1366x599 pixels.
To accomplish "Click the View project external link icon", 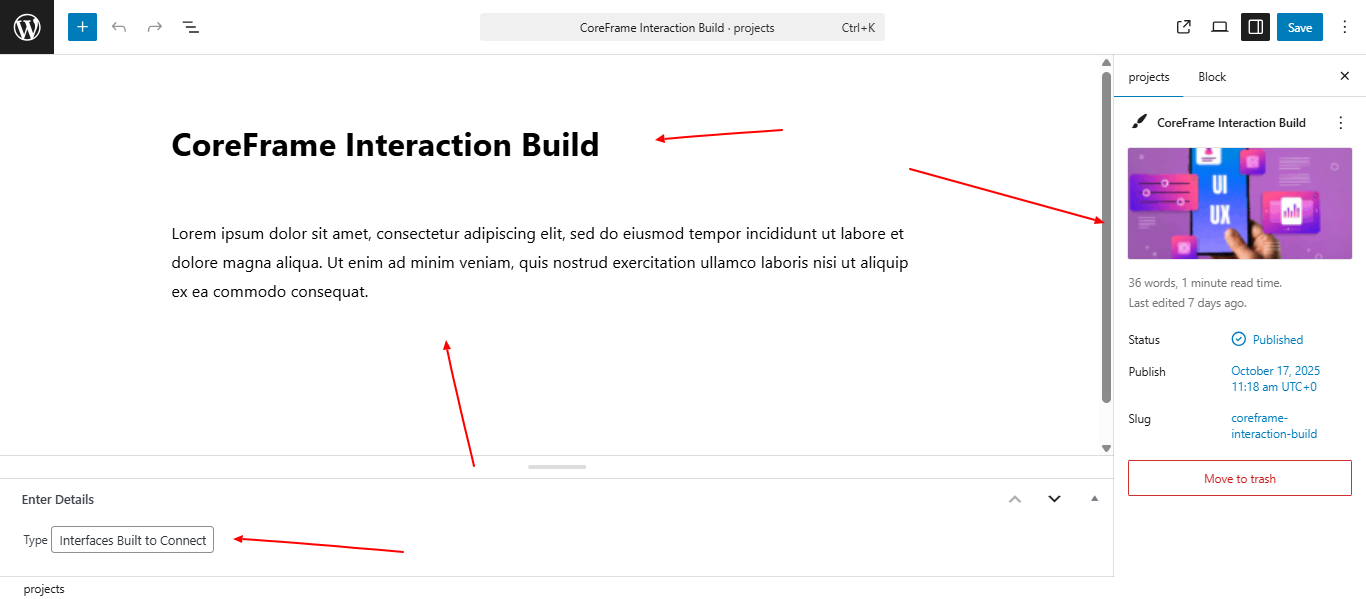I will 1184,27.
